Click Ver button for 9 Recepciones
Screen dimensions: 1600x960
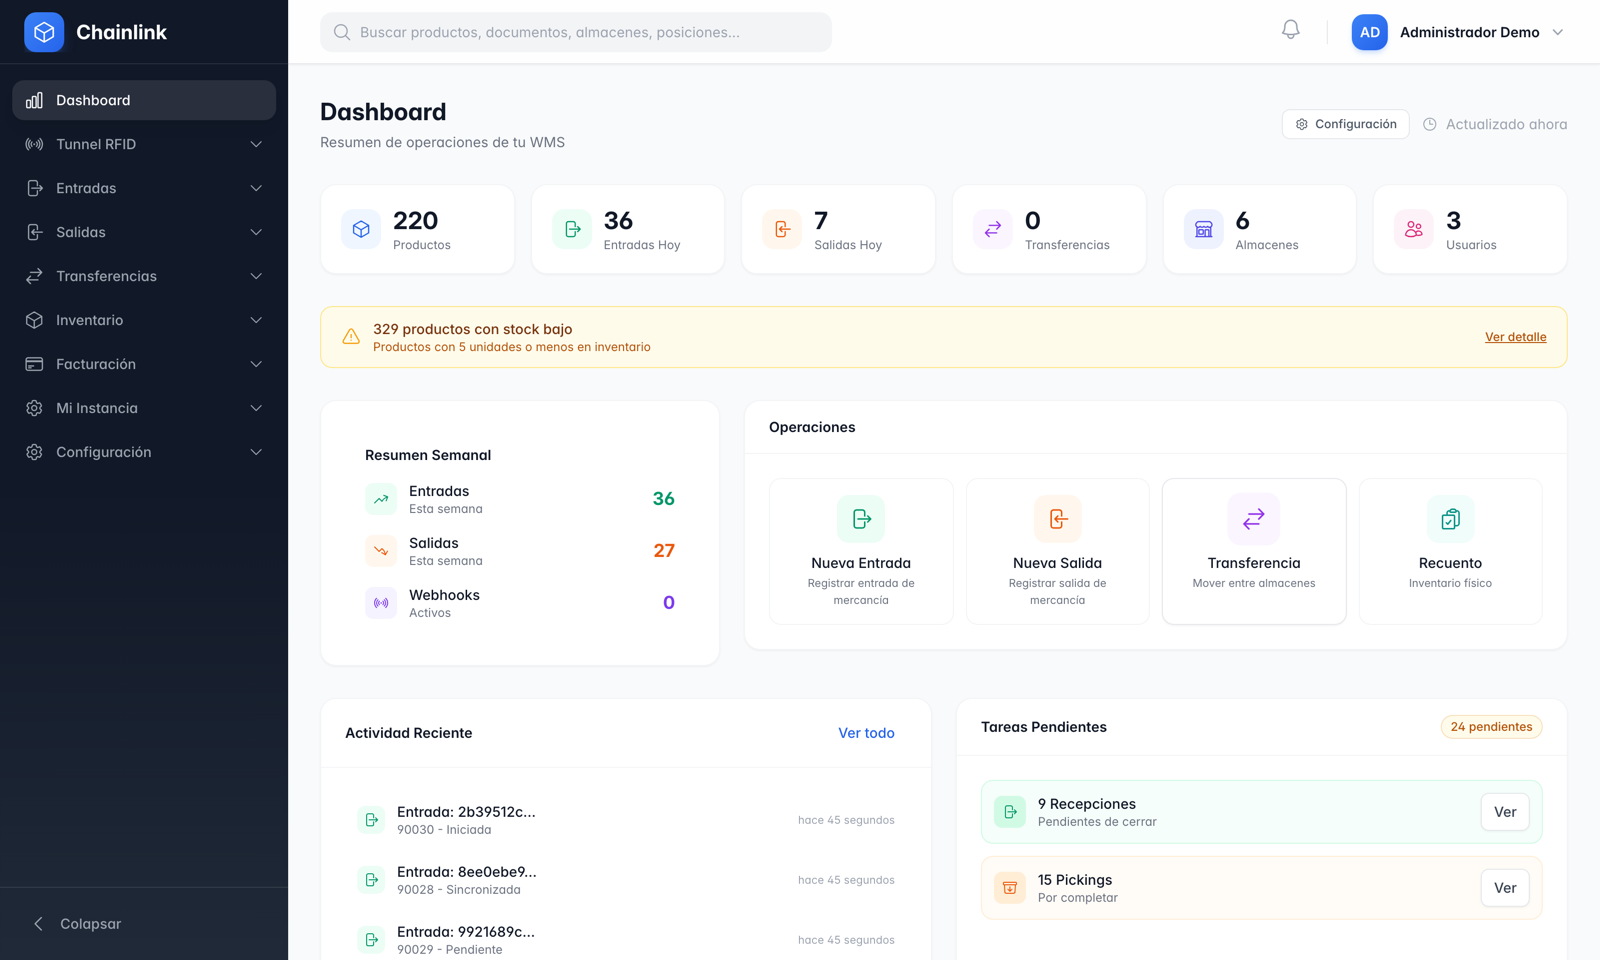click(1505, 812)
